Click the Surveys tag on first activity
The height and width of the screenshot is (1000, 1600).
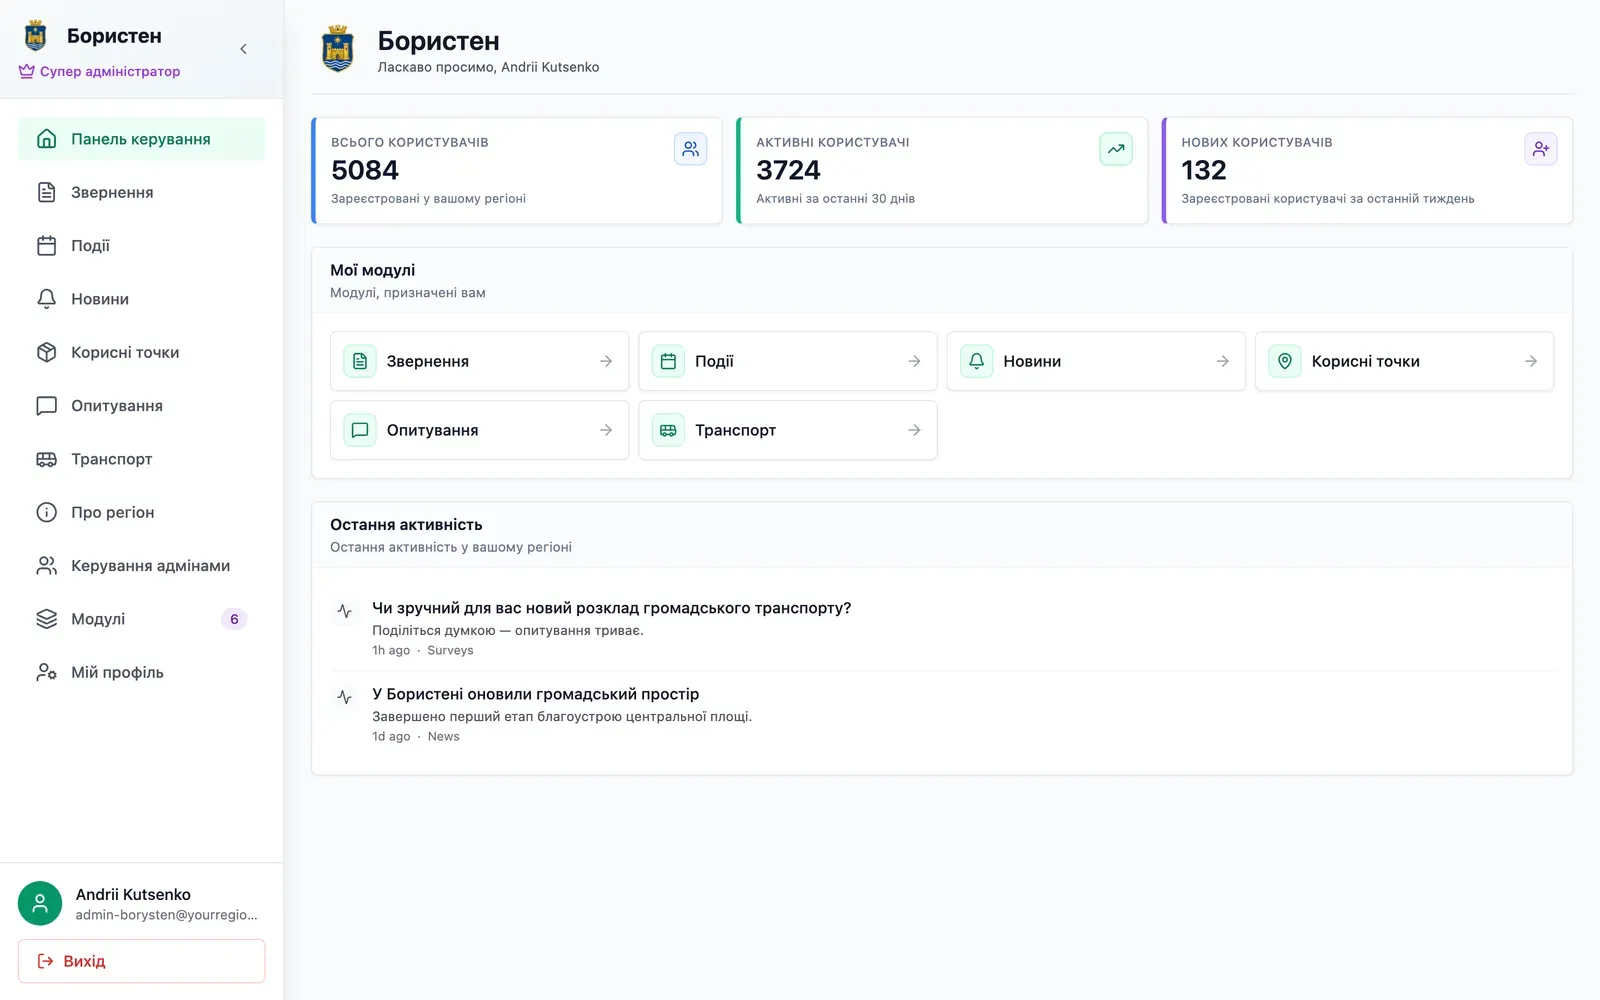click(450, 650)
